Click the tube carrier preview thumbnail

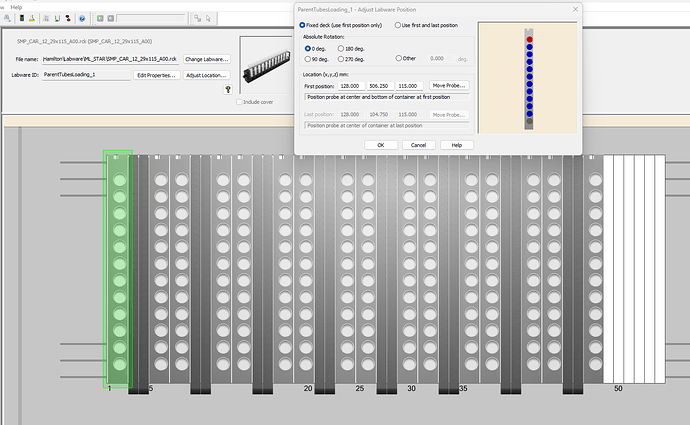(x=266, y=65)
